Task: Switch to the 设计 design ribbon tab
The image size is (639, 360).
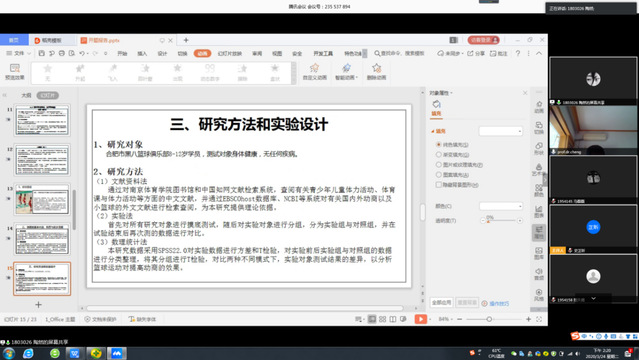Action: 162,53
